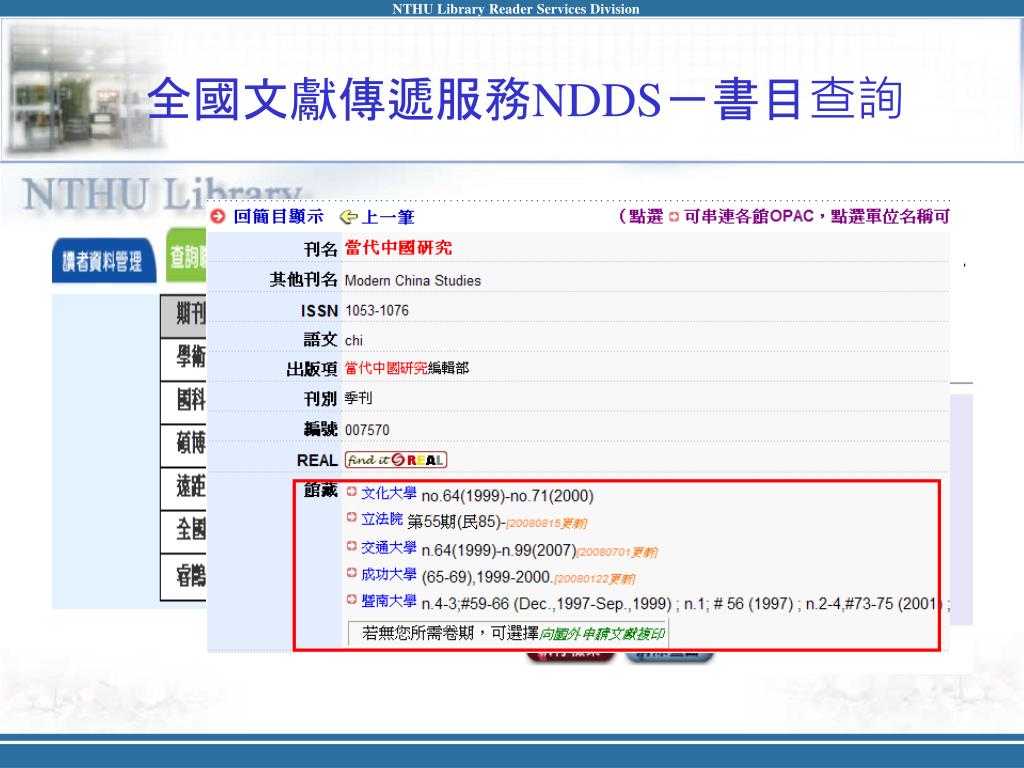Open 立法院 holdings link

click(x=382, y=519)
